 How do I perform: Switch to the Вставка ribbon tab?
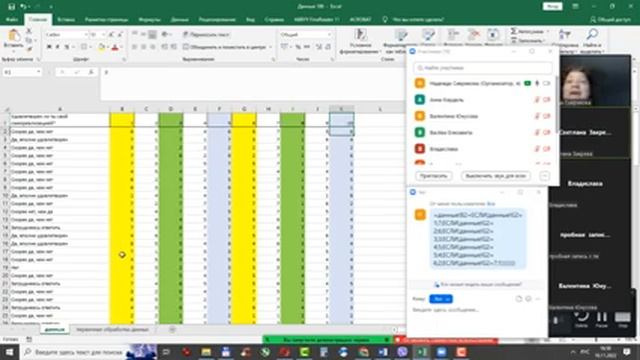(66, 19)
